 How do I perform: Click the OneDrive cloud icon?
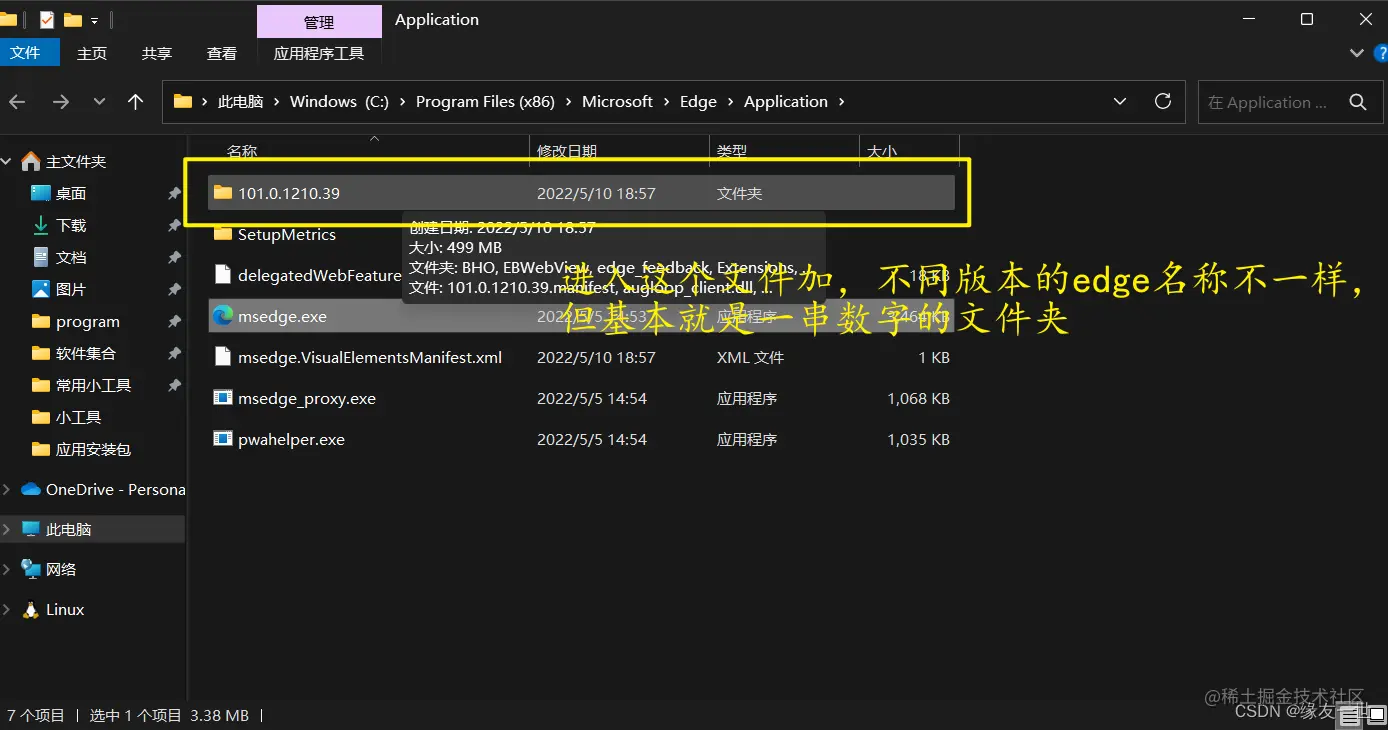[x=31, y=489]
